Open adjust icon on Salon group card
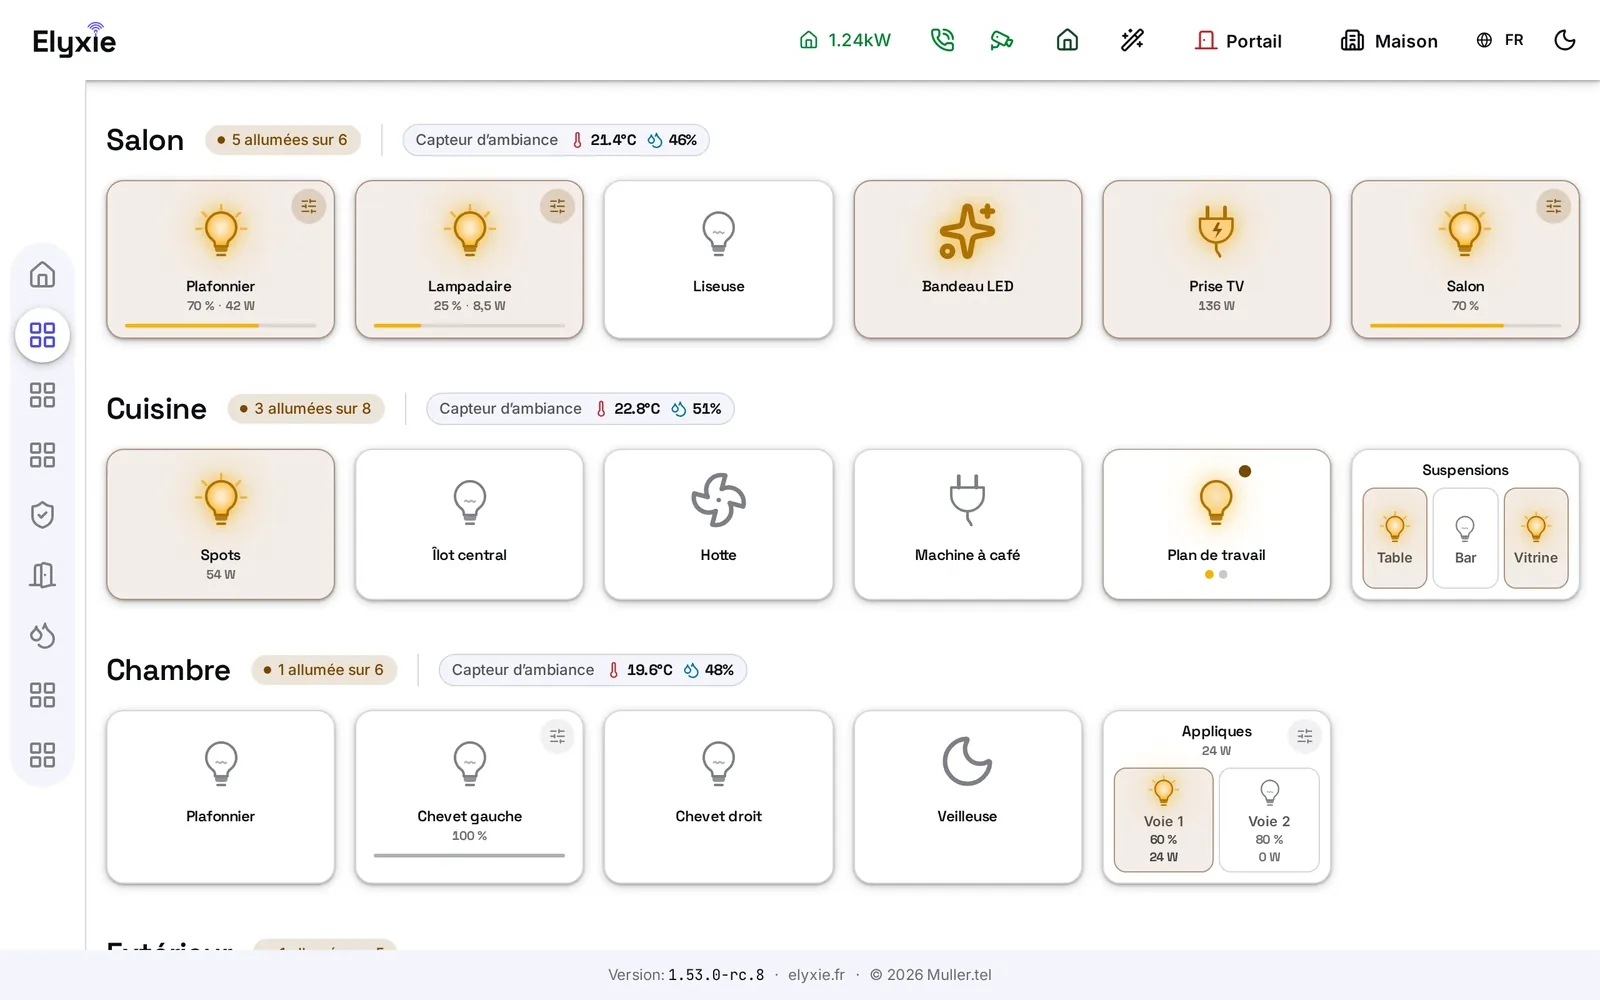The width and height of the screenshot is (1600, 1000). (x=1553, y=206)
